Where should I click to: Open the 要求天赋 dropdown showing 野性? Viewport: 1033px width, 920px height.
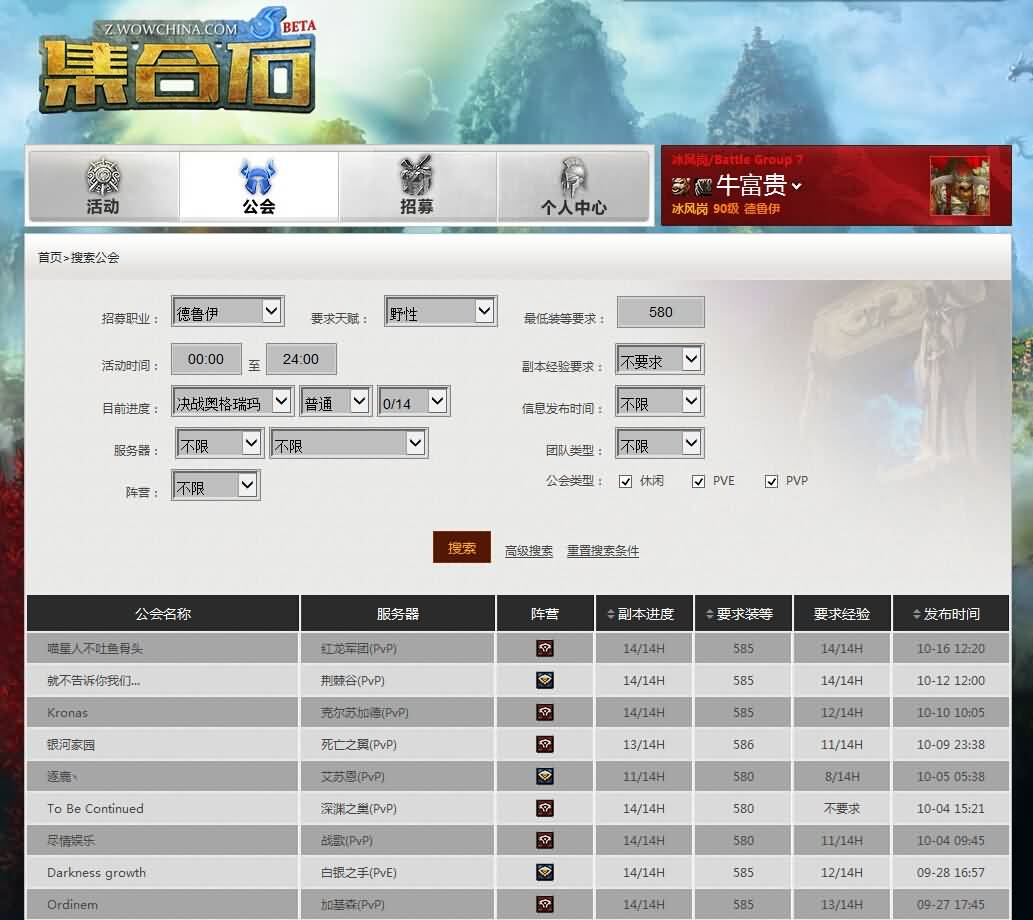point(440,312)
